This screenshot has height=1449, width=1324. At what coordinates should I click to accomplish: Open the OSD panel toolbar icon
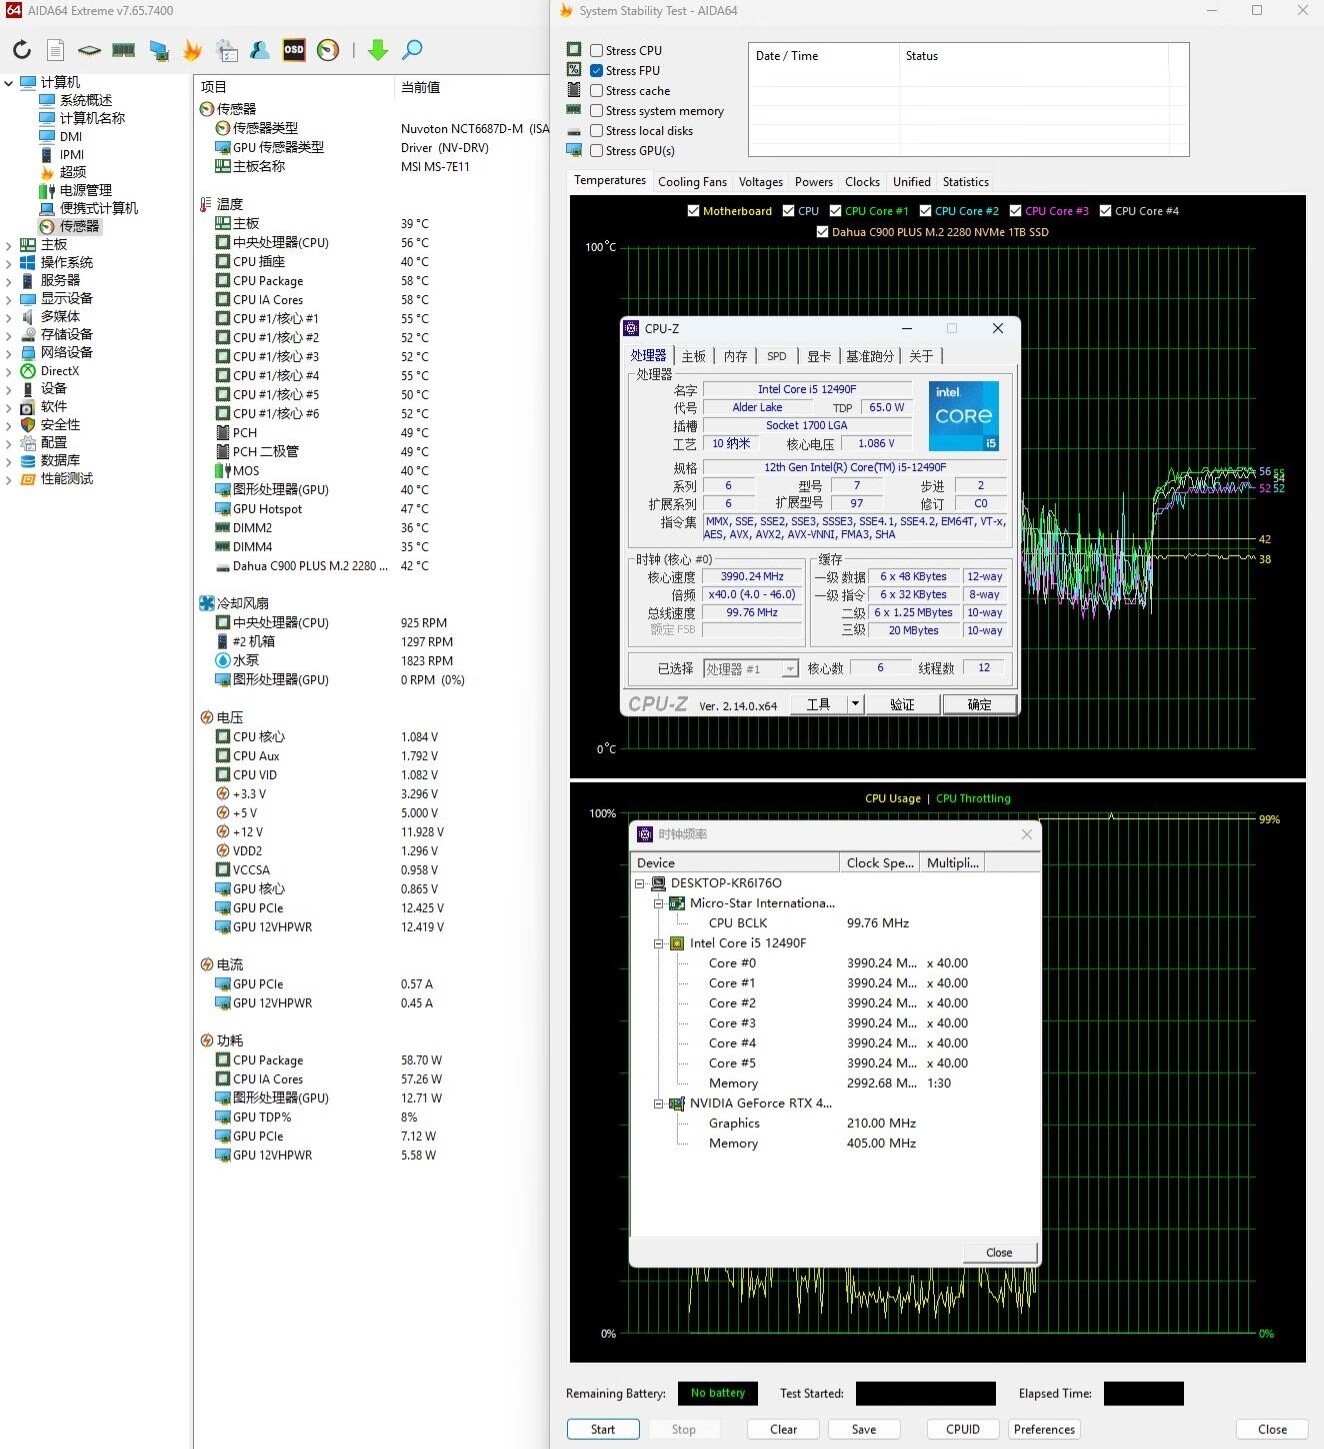tap(294, 50)
